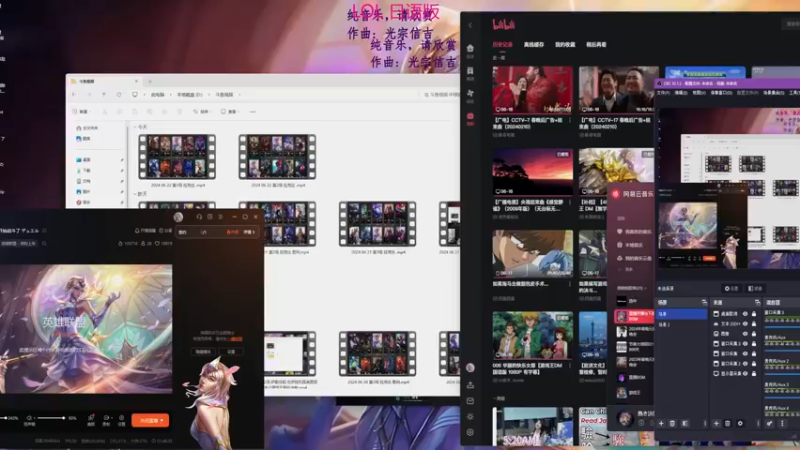This screenshot has height=450, width=800.
Task: Click headphone icon in streaming app title bar
Action: point(199,217)
